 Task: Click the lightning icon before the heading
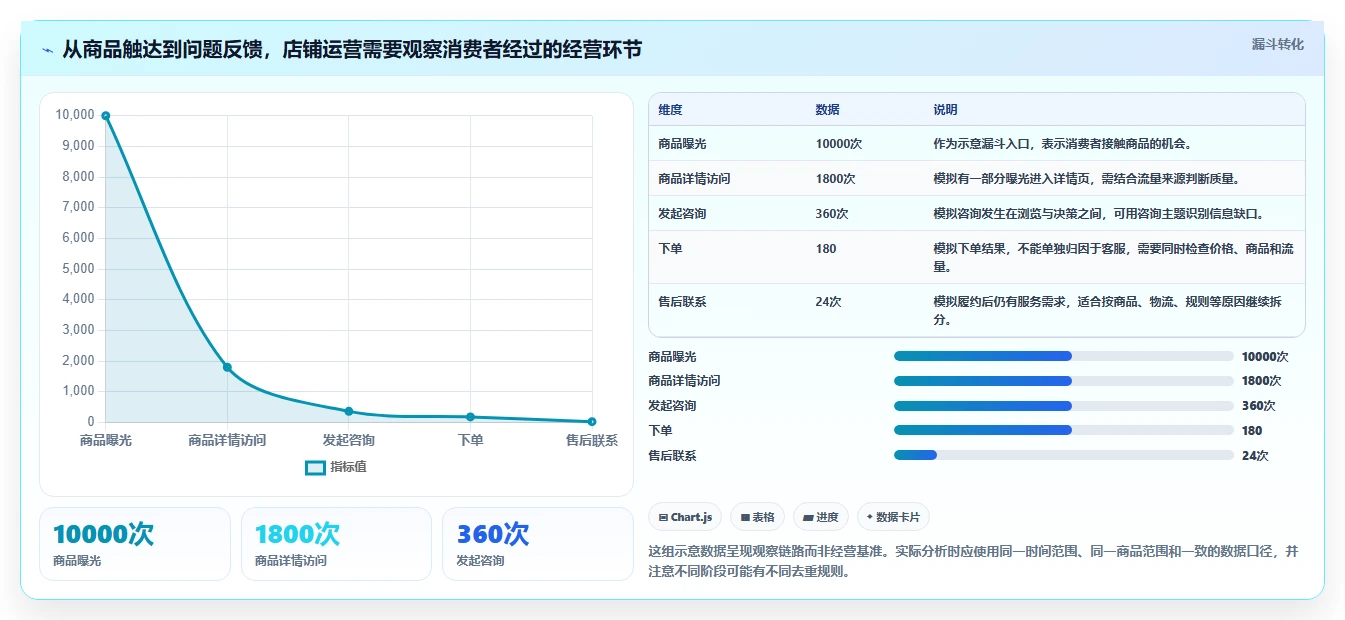point(48,50)
